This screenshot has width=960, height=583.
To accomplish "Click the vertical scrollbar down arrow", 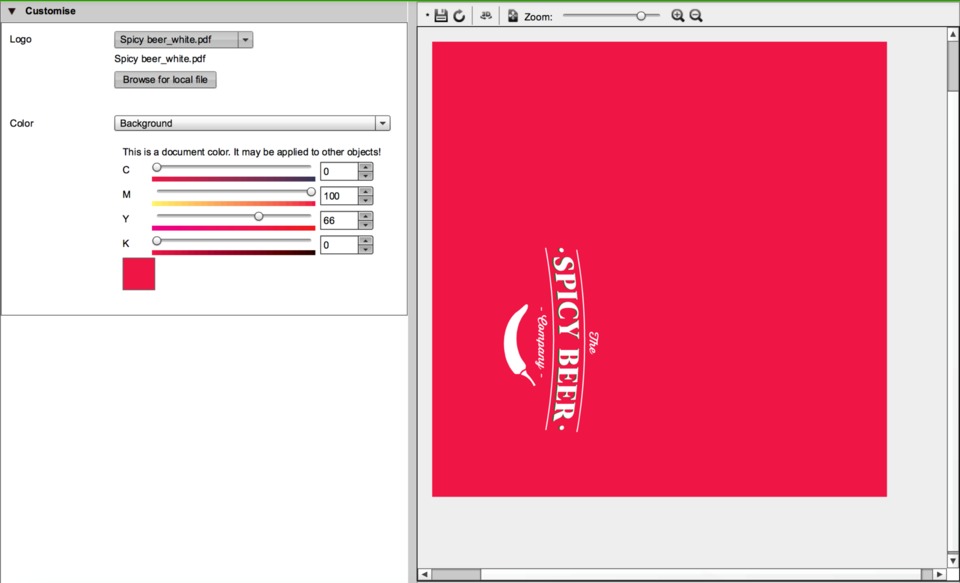I will point(953,560).
